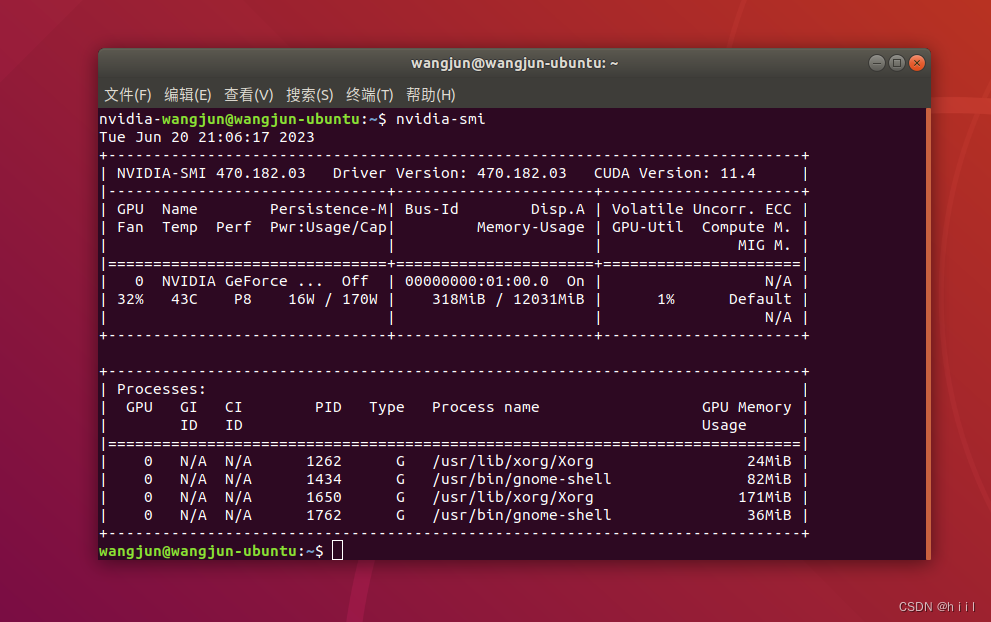Viewport: 991px width, 622px height.
Task: Close the terminal window
Action: pyautogui.click(x=917, y=63)
